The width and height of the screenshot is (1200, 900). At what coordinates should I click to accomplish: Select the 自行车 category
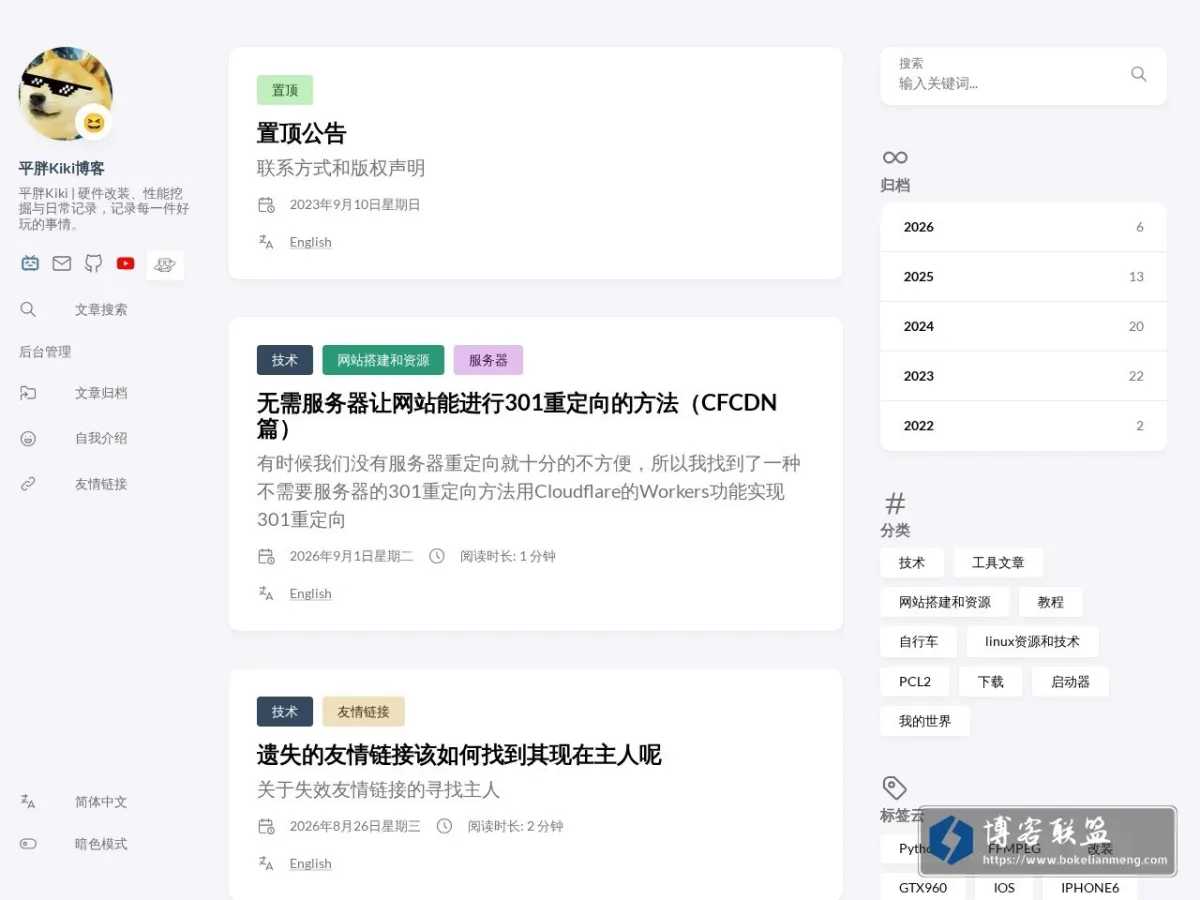point(919,642)
